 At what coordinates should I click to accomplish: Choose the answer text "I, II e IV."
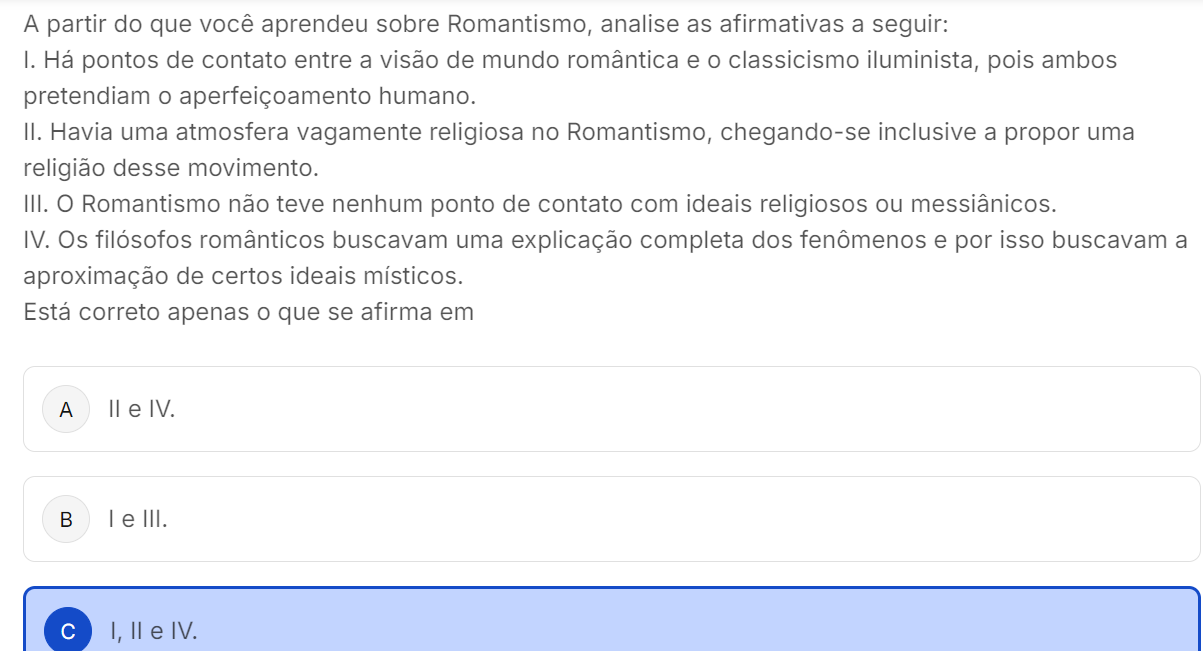[x=153, y=631]
